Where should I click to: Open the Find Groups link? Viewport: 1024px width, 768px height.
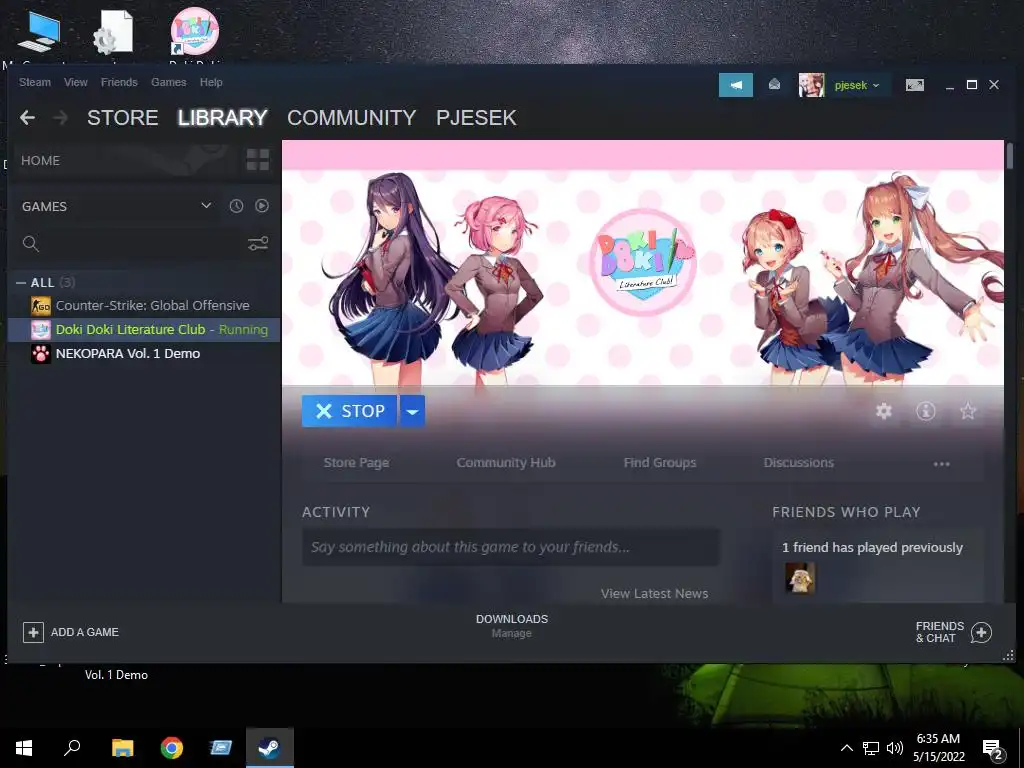click(x=660, y=463)
